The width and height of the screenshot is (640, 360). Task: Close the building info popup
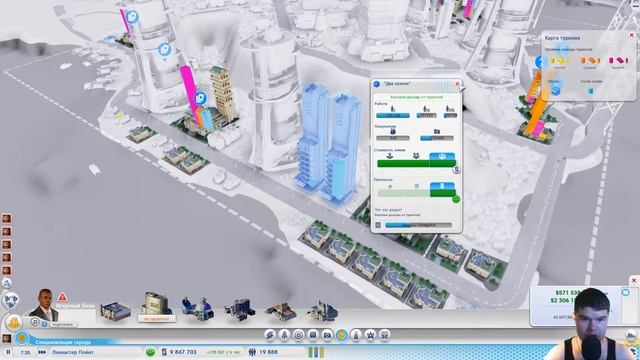click(458, 84)
